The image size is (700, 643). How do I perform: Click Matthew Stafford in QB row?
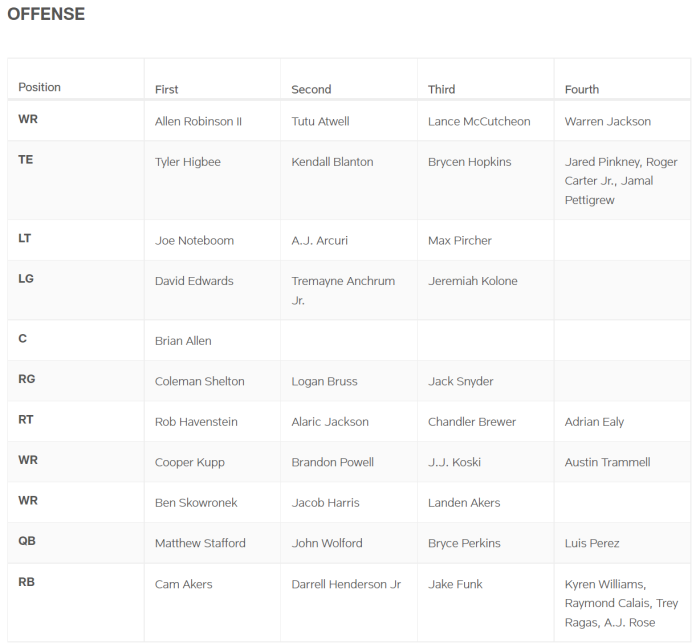pos(200,544)
